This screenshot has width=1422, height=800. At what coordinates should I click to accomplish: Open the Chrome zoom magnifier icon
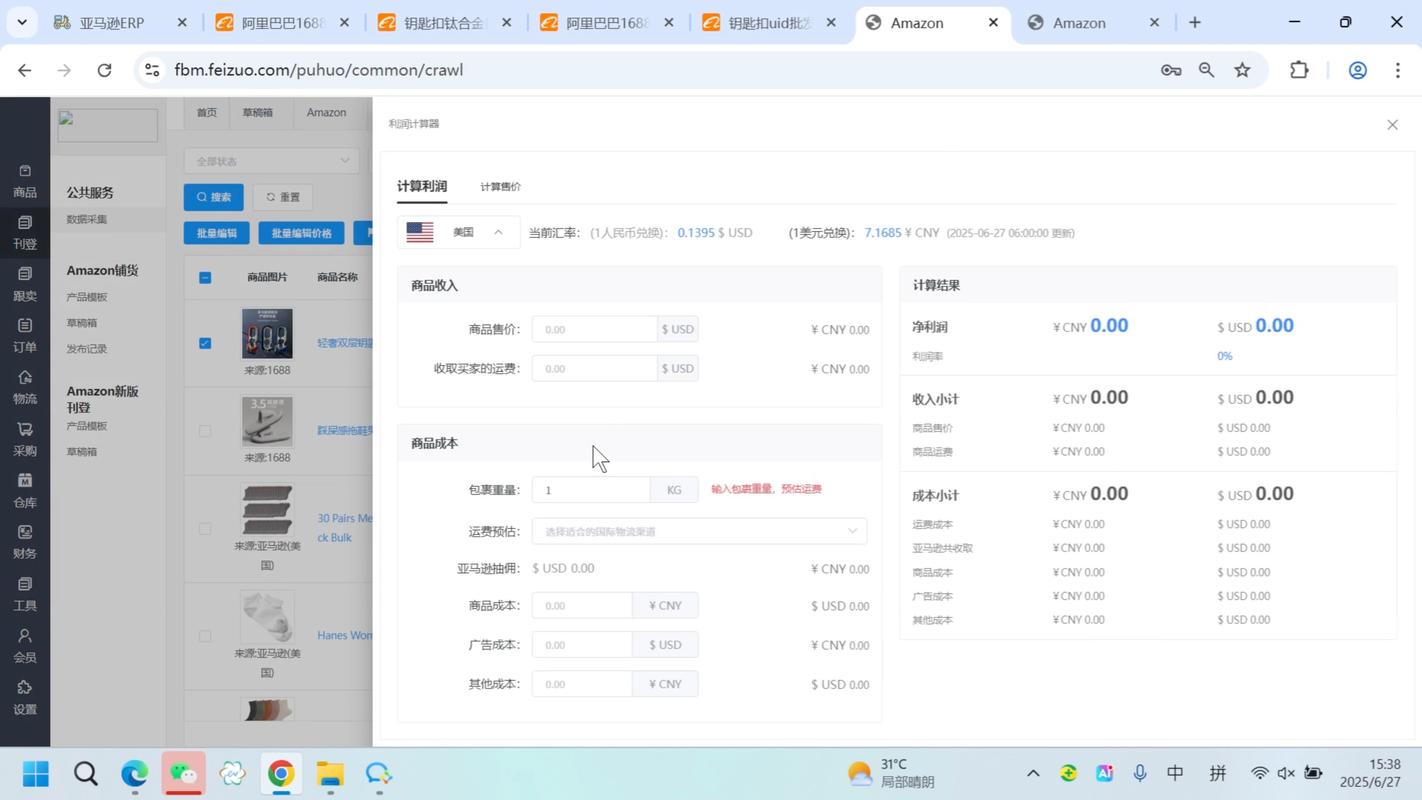point(1206,70)
